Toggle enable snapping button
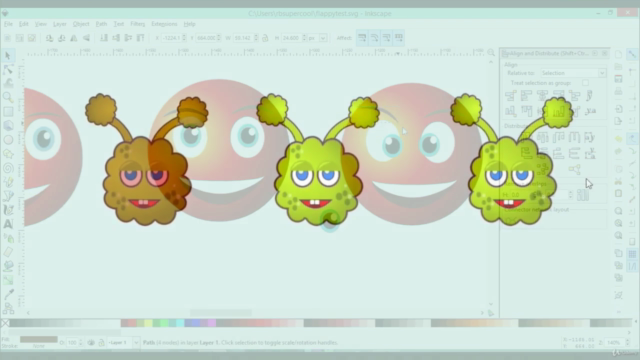 coord(632,54)
